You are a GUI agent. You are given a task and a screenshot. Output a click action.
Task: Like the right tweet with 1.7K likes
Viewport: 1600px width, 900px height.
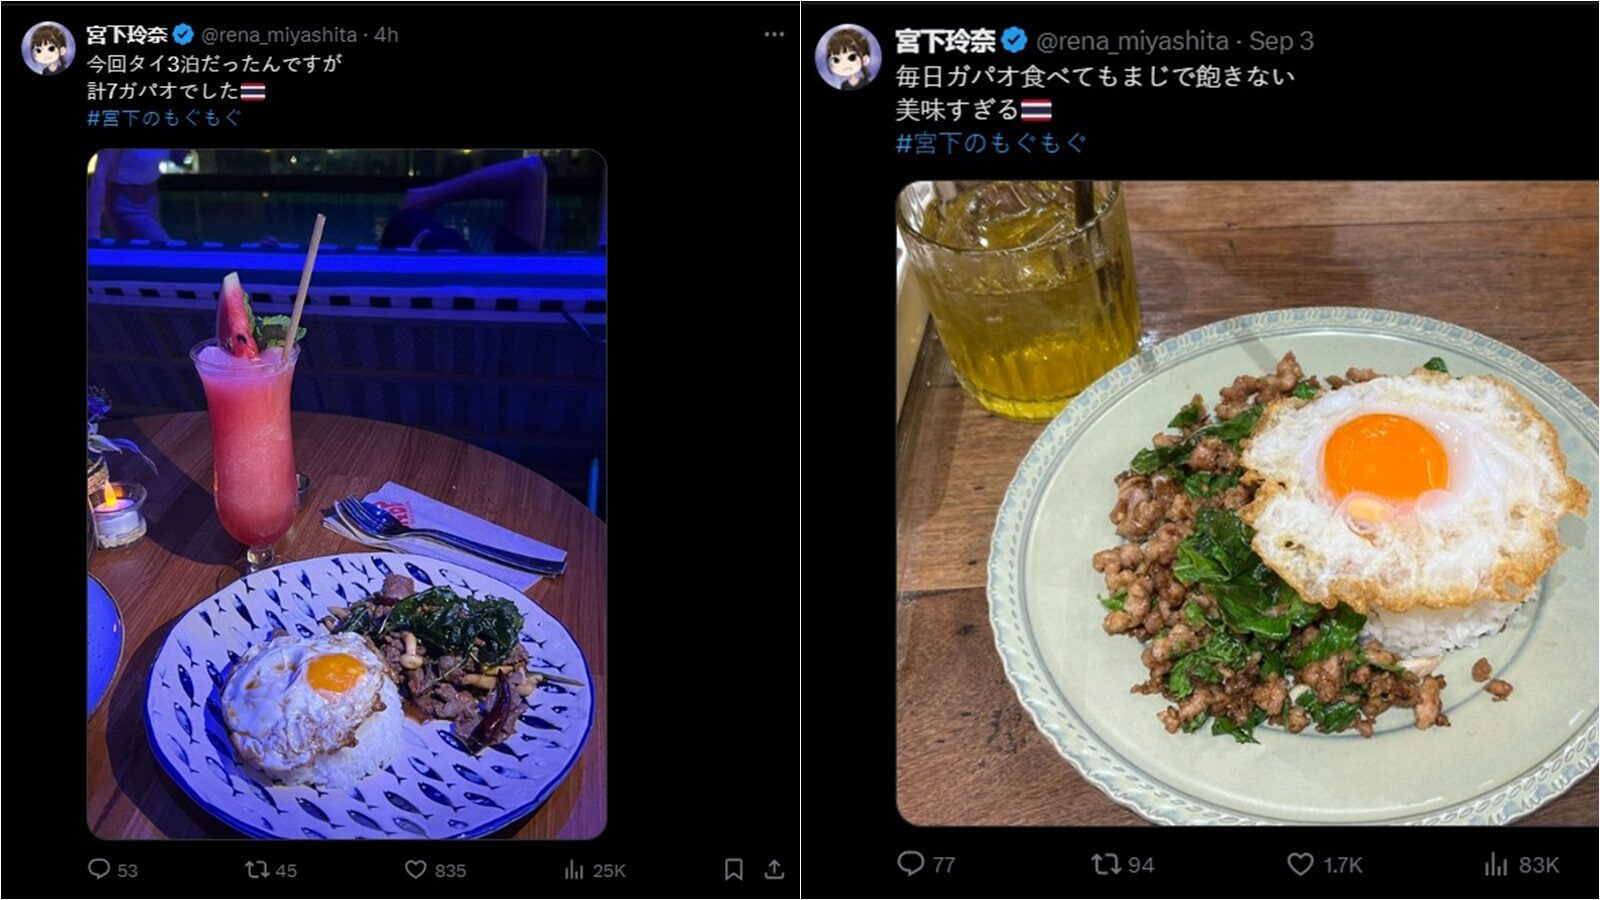pos(1324,864)
